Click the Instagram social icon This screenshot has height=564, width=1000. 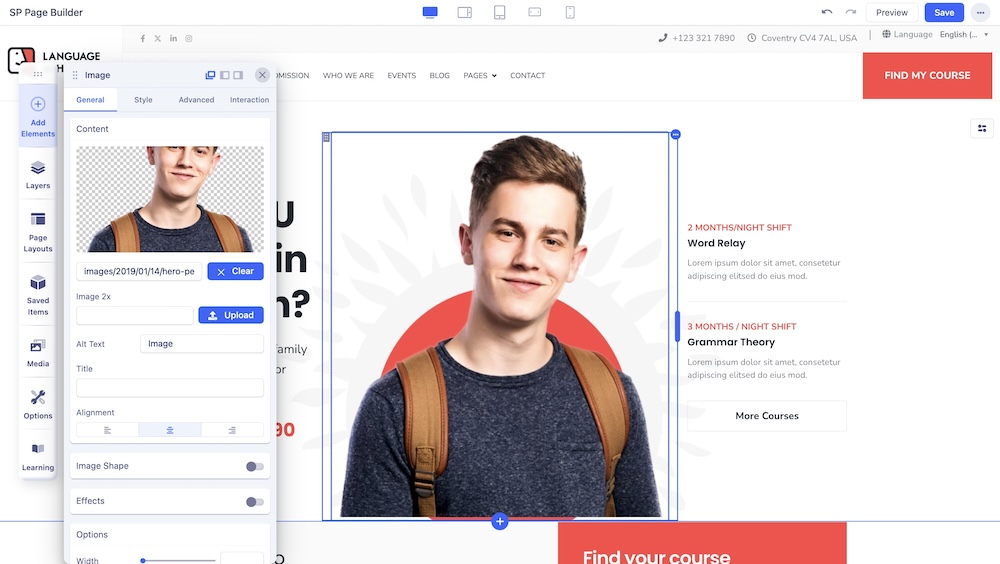(x=189, y=38)
